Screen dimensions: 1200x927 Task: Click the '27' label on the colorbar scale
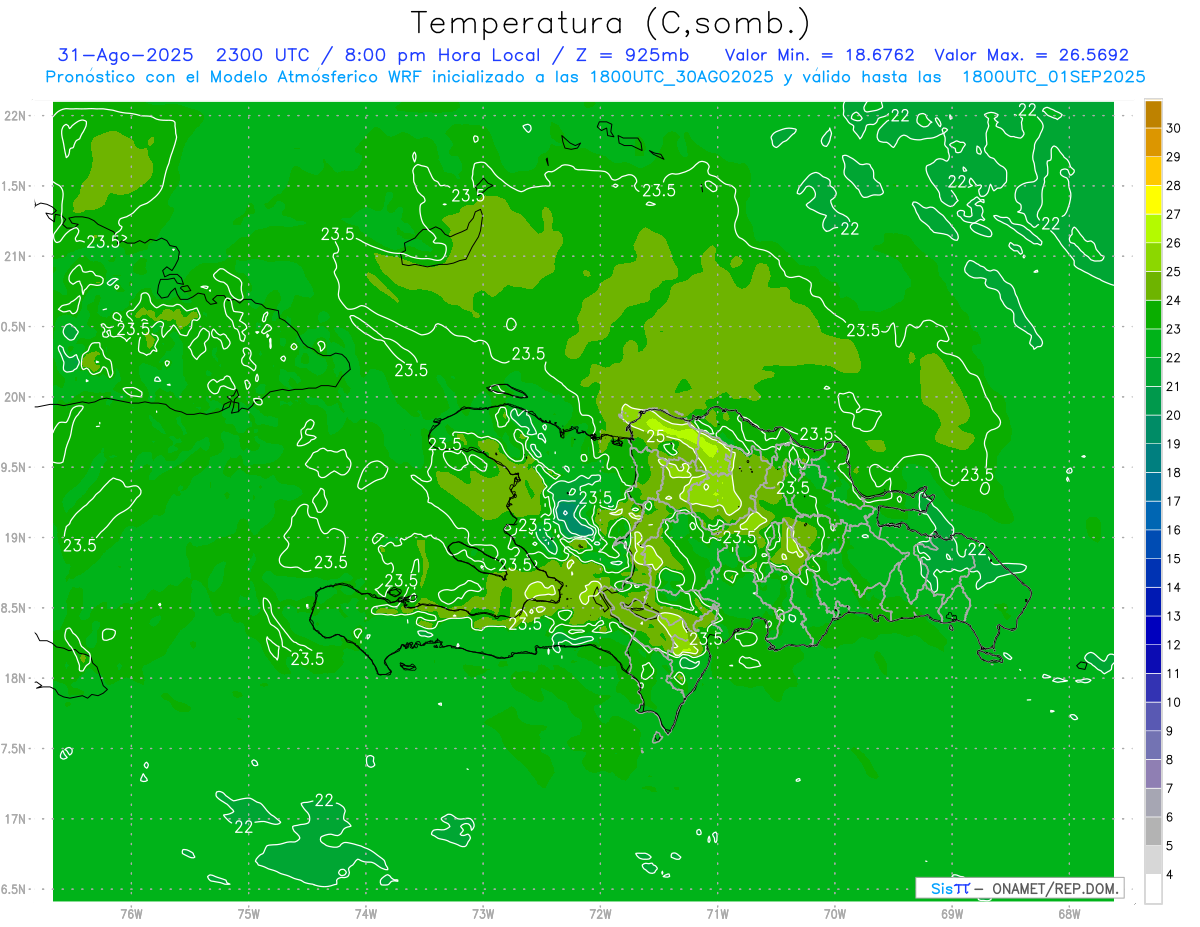tap(1173, 214)
